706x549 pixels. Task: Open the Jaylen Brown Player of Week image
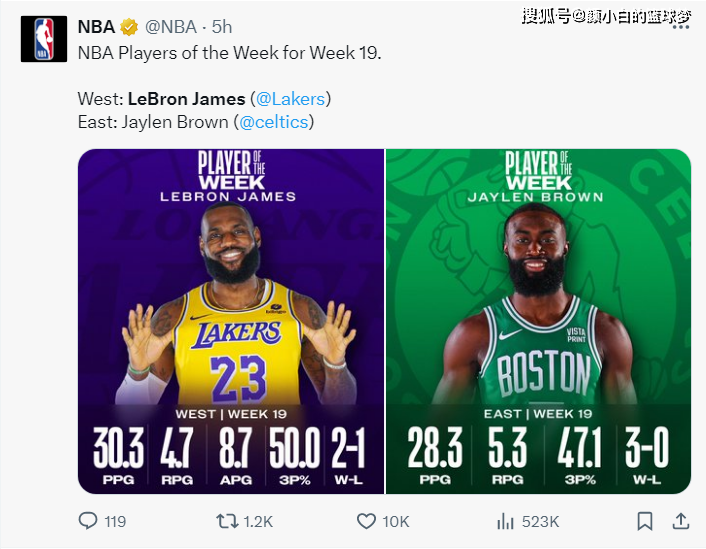coord(538,320)
